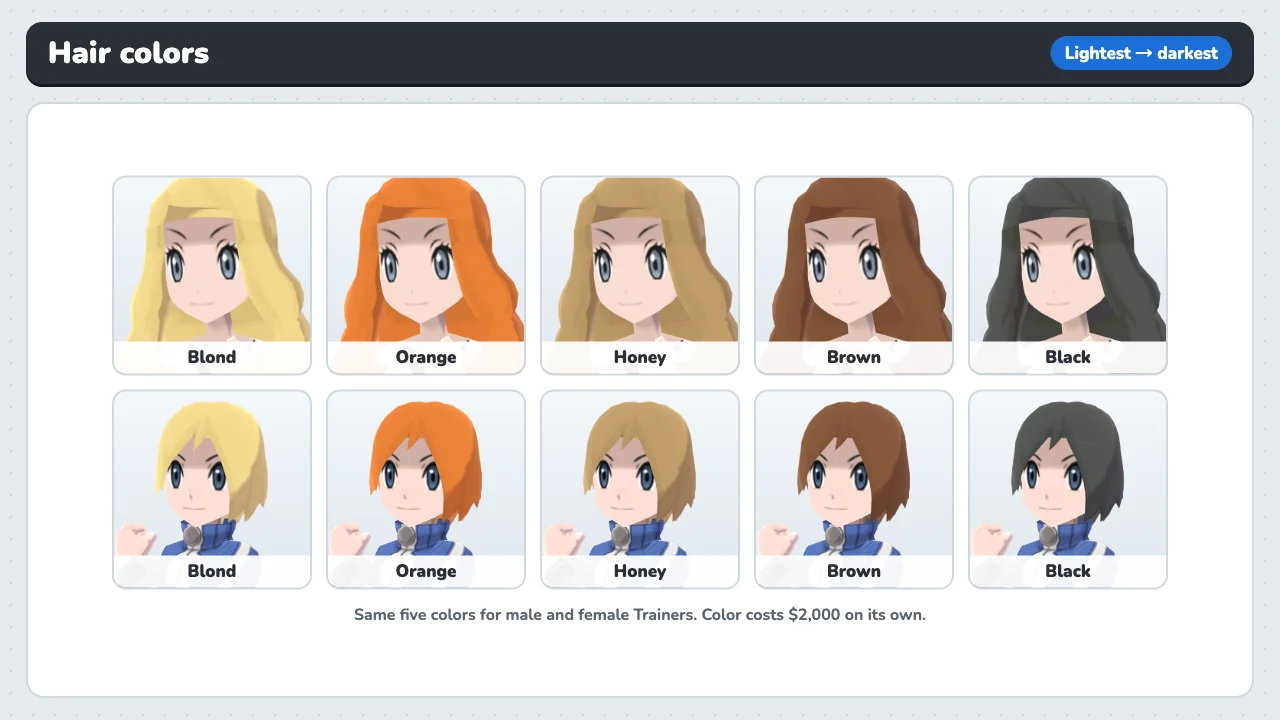Choose the male Honey hair card
This screenshot has height=720, width=1280.
click(640, 489)
